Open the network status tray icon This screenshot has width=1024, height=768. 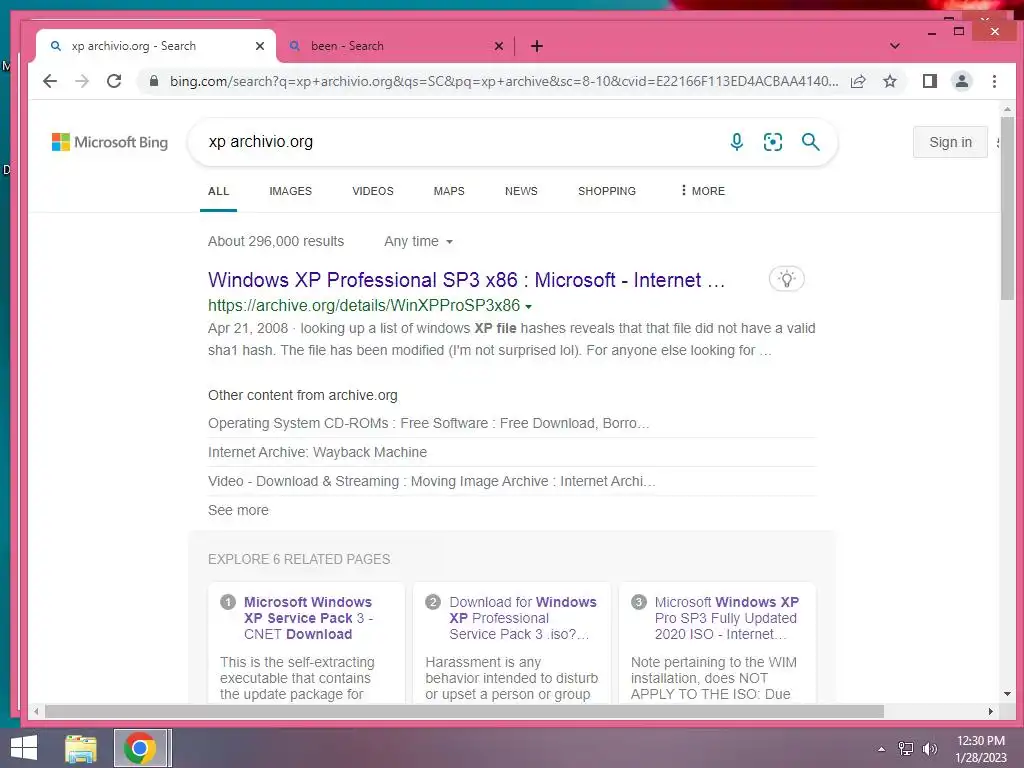905,748
